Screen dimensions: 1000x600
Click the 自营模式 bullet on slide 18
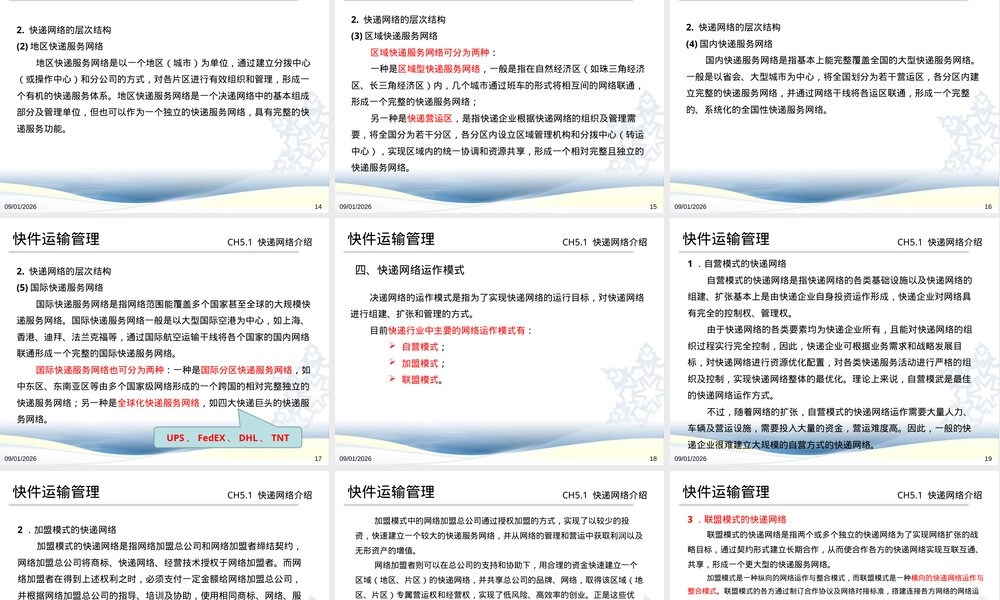pyautogui.click(x=420, y=347)
